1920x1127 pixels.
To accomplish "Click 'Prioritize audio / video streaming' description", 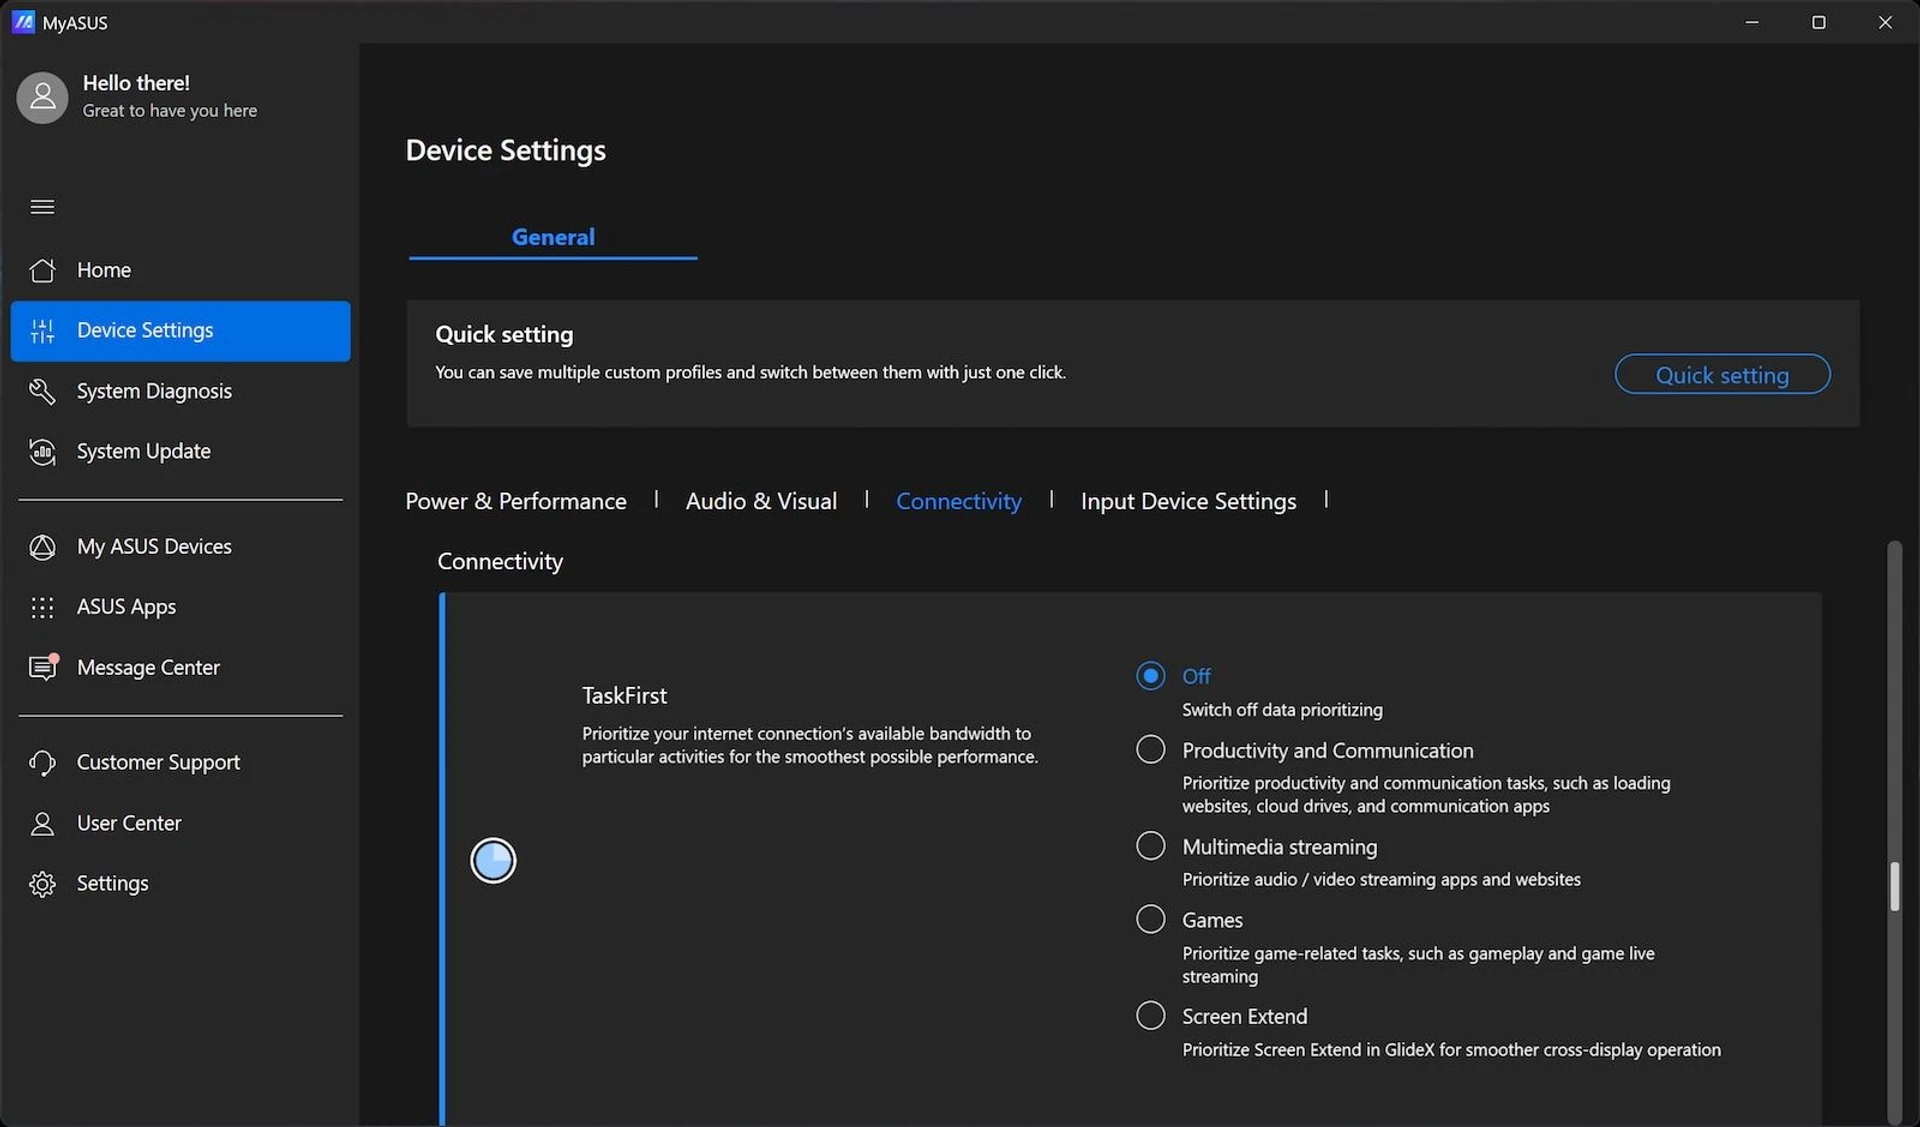I will tap(1381, 880).
